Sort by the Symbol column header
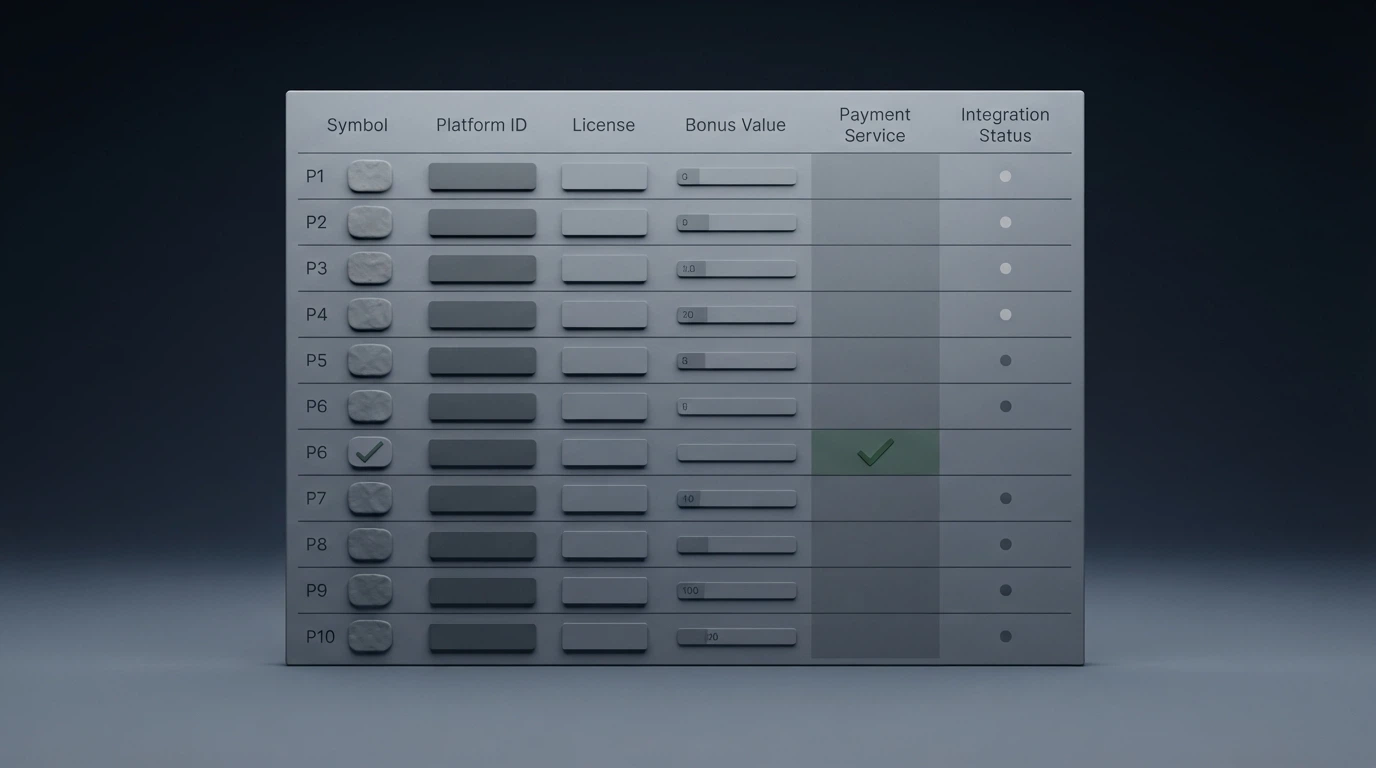Image resolution: width=1376 pixels, height=768 pixels. pos(357,125)
